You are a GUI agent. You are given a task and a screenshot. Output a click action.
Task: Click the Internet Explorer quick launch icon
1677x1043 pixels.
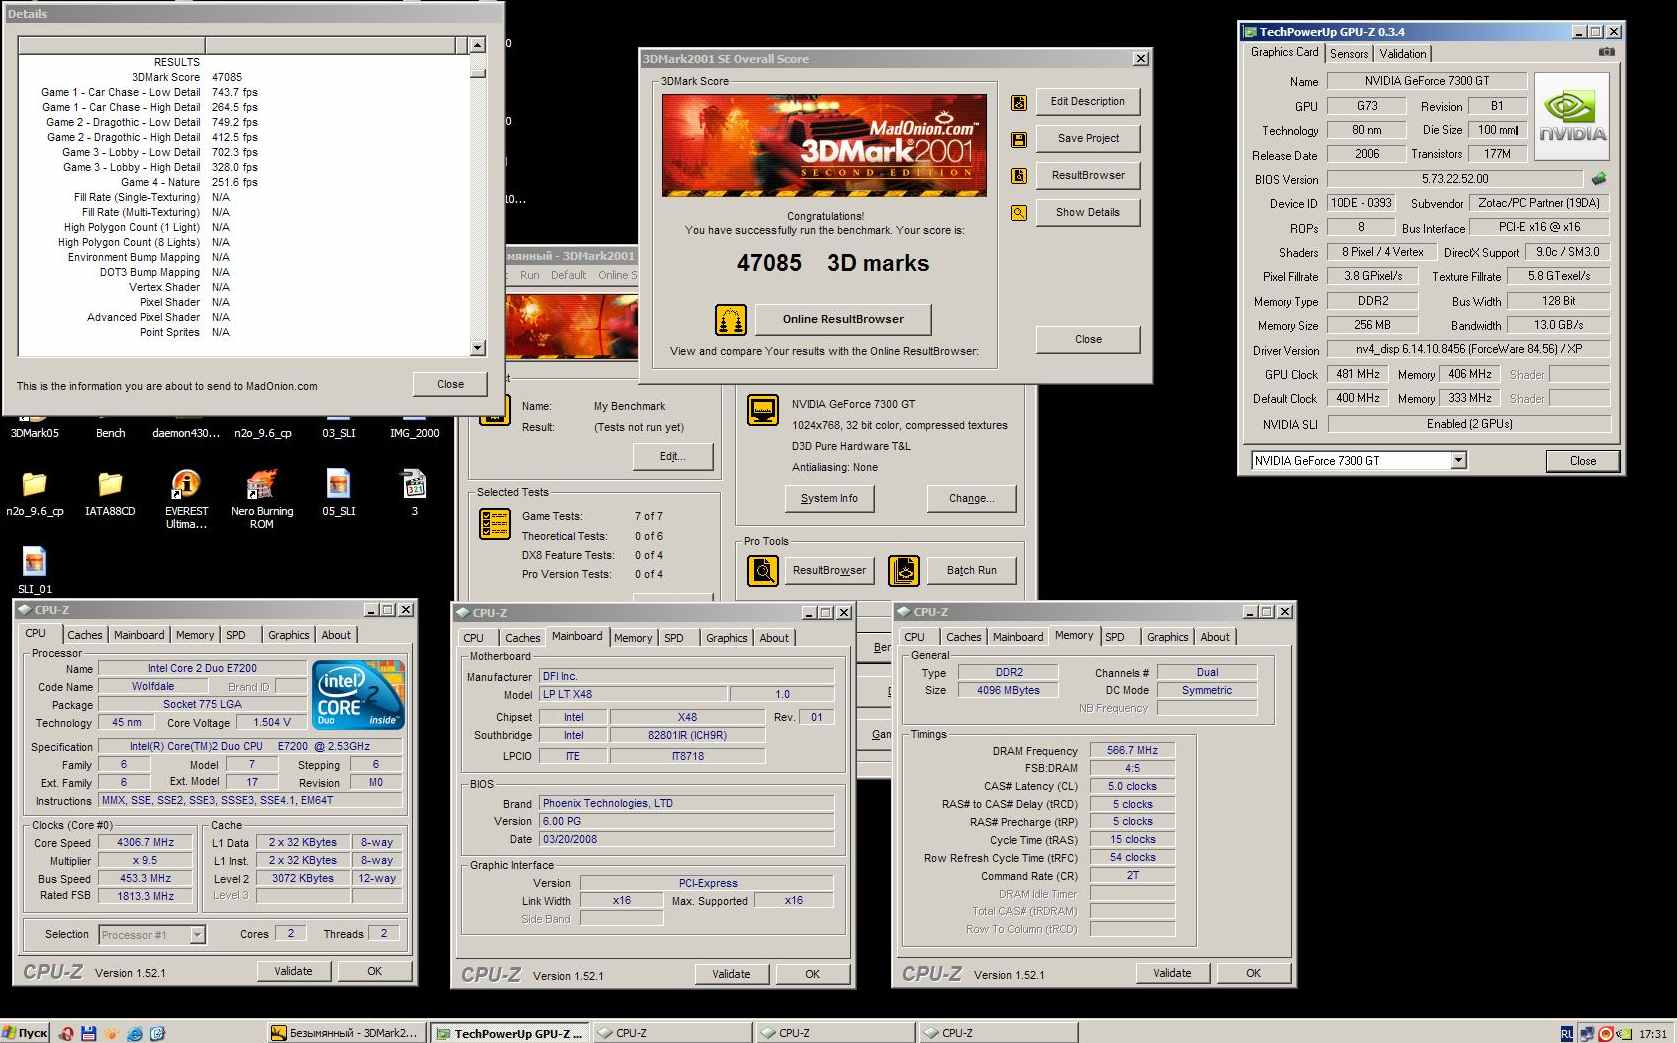point(134,1033)
